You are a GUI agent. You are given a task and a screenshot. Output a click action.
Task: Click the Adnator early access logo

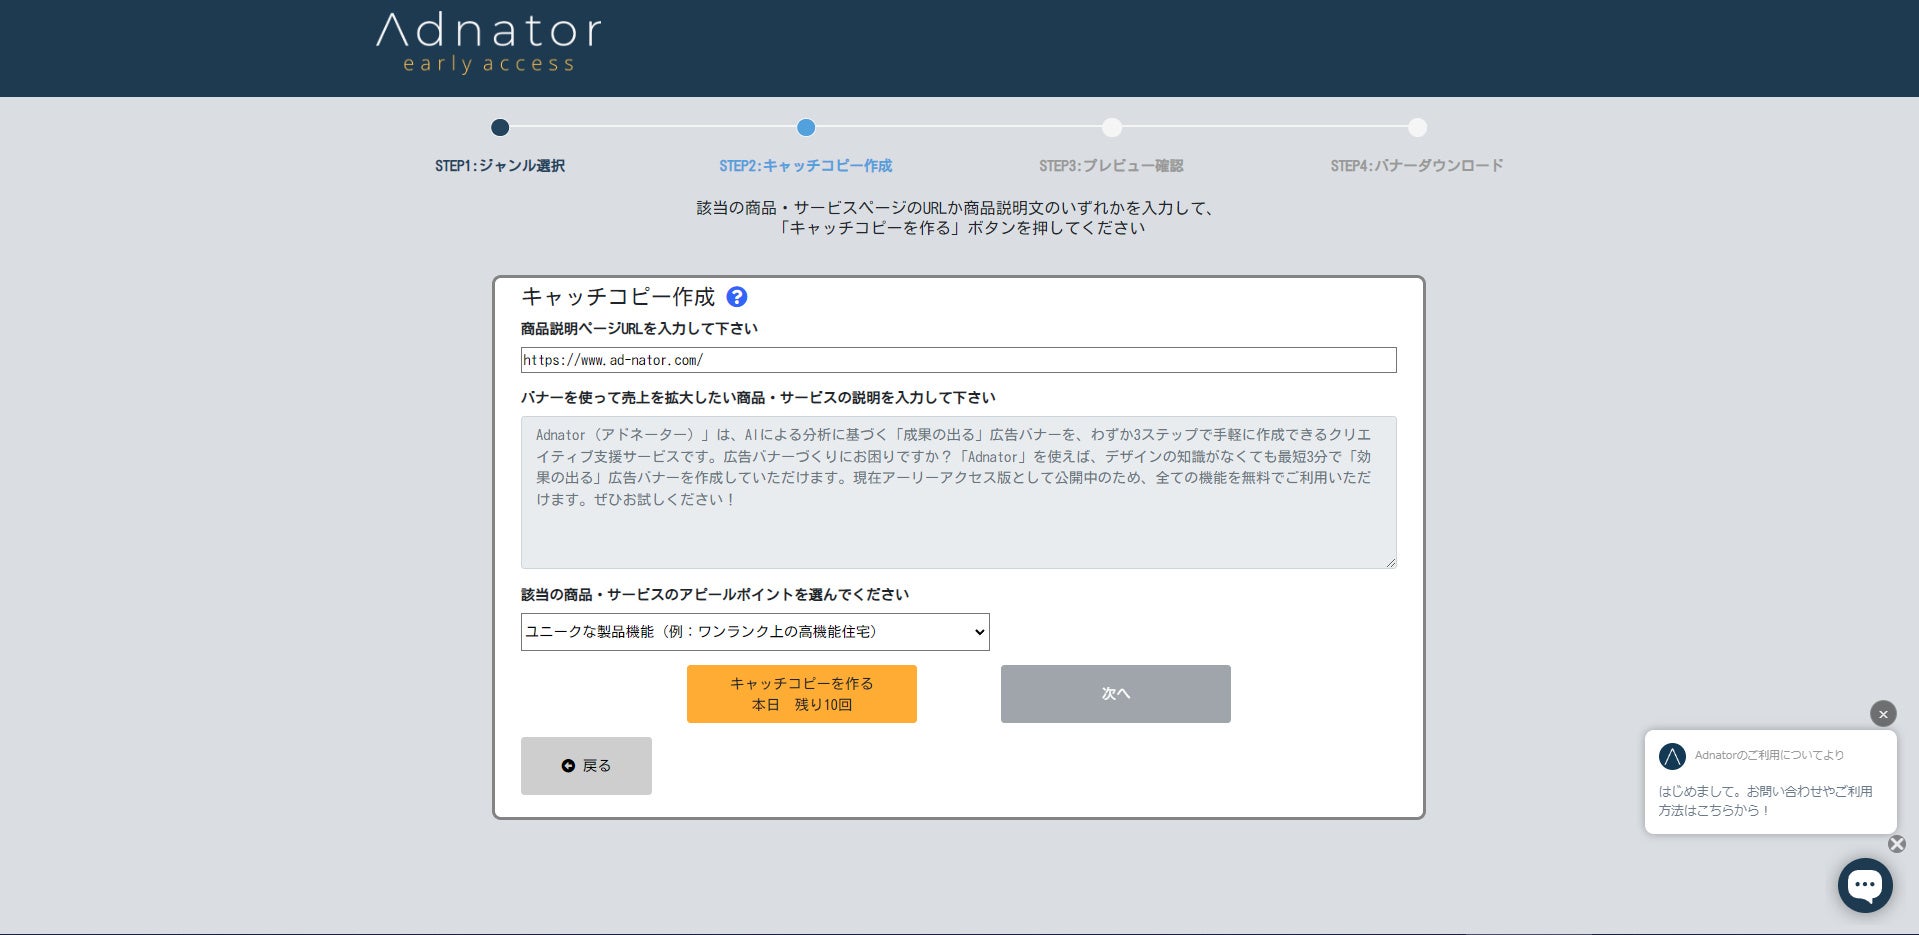[x=487, y=42]
